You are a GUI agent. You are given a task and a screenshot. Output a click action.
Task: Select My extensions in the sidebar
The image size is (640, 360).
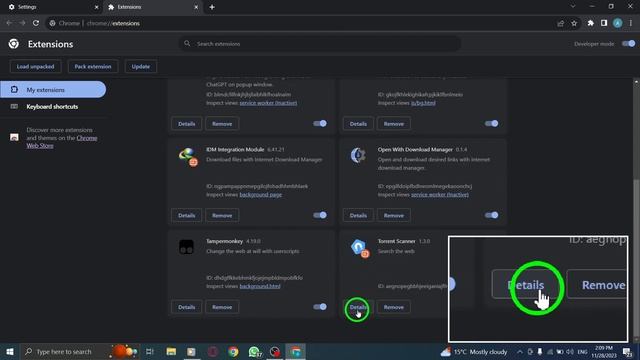[x=53, y=89]
